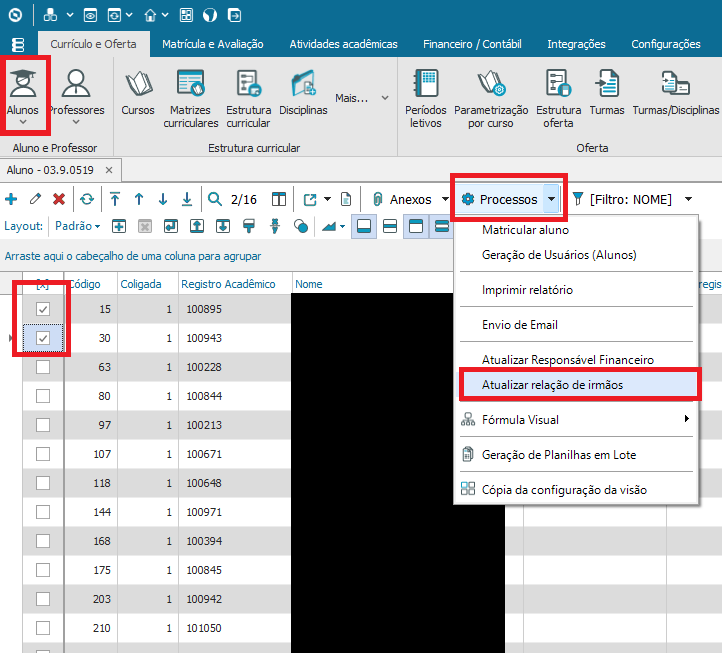Viewport: 722px width, 653px height.
Task: Open Estrutura oferta
Action: (x=559, y=98)
